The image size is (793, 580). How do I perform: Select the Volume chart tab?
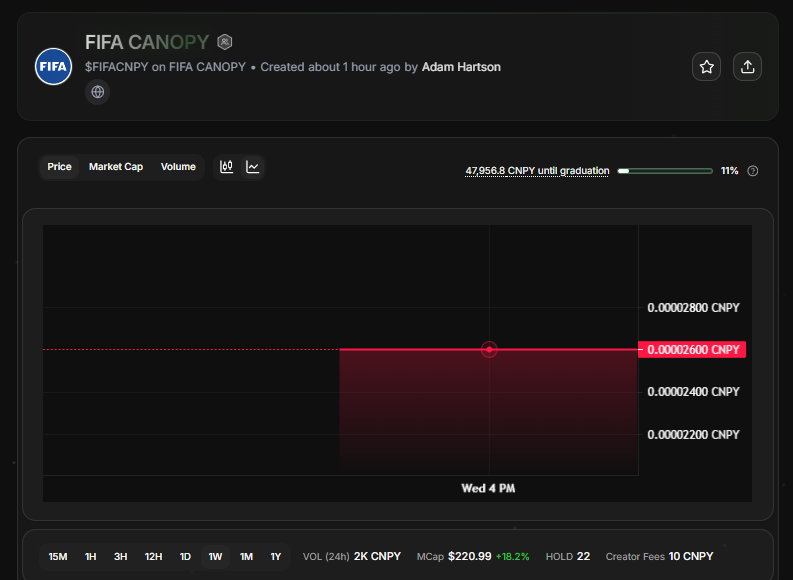178,167
